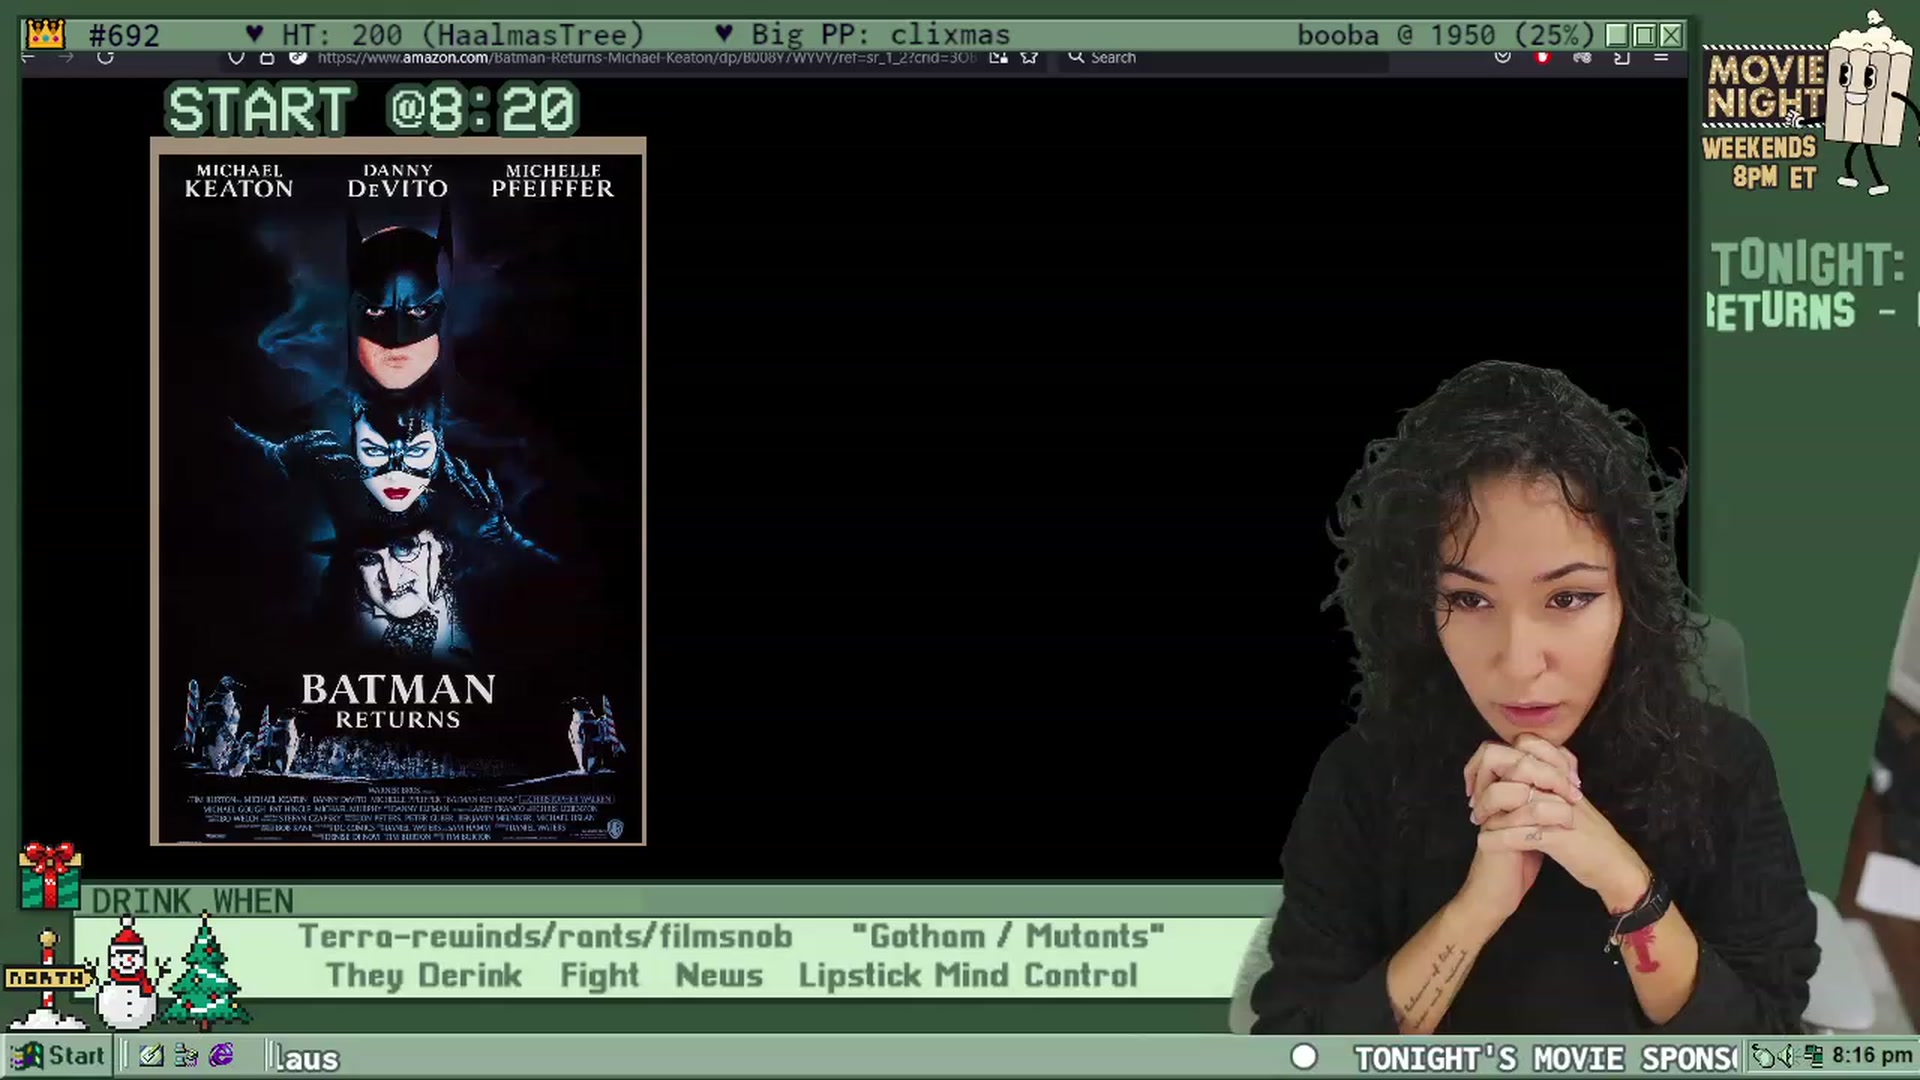
Task: Click the Start button in the taskbar
Action: point(57,1056)
